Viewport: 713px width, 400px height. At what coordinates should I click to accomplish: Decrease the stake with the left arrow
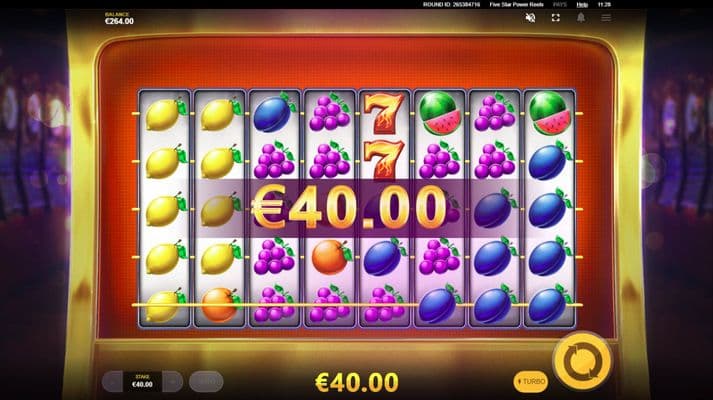pyautogui.click(x=112, y=381)
